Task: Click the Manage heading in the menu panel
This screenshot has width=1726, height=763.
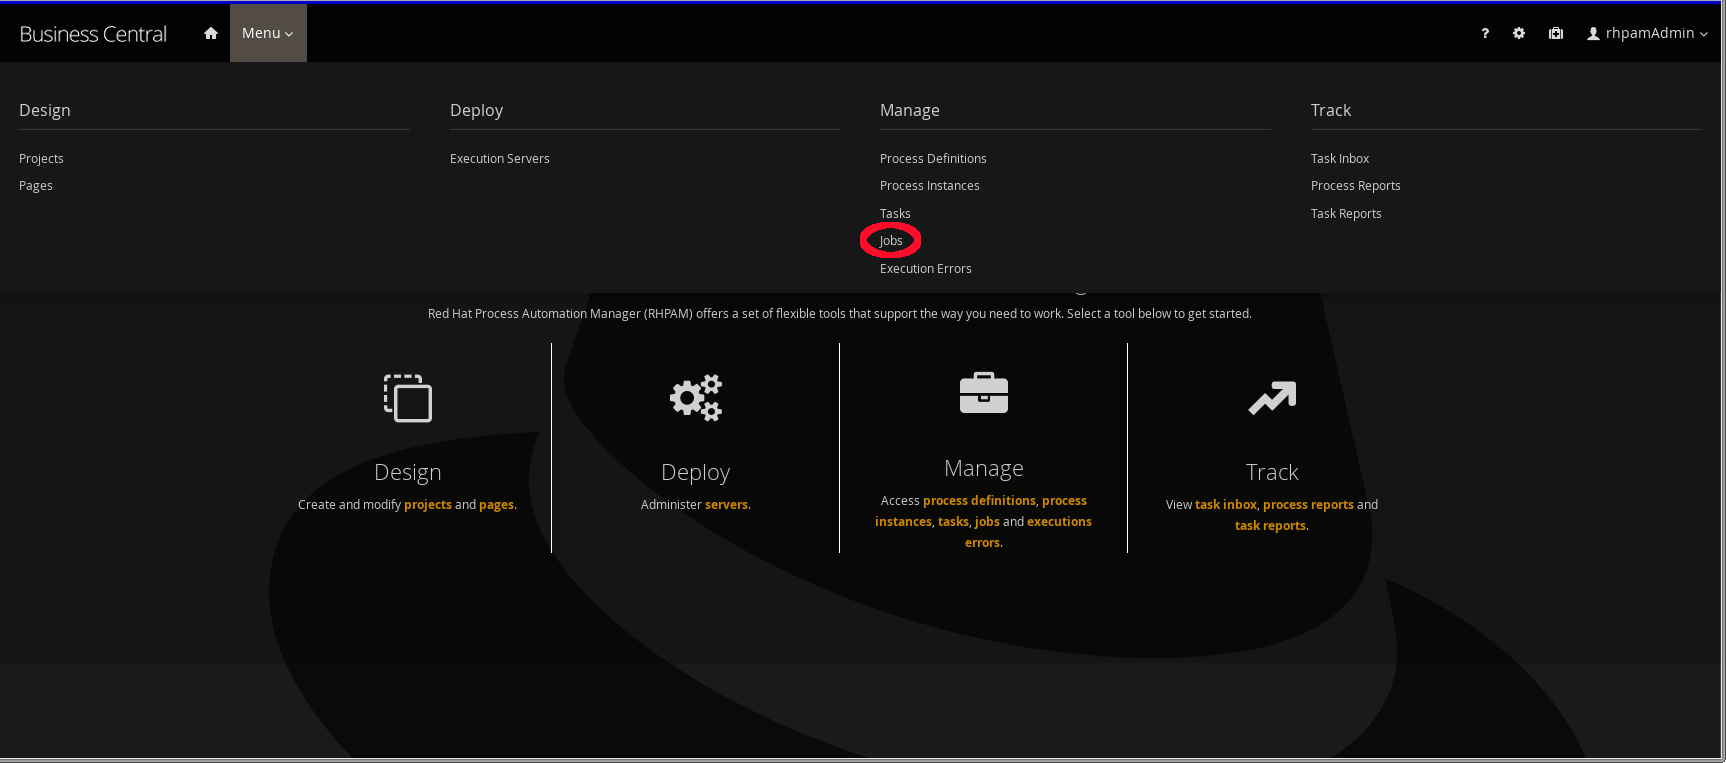Action: (910, 110)
